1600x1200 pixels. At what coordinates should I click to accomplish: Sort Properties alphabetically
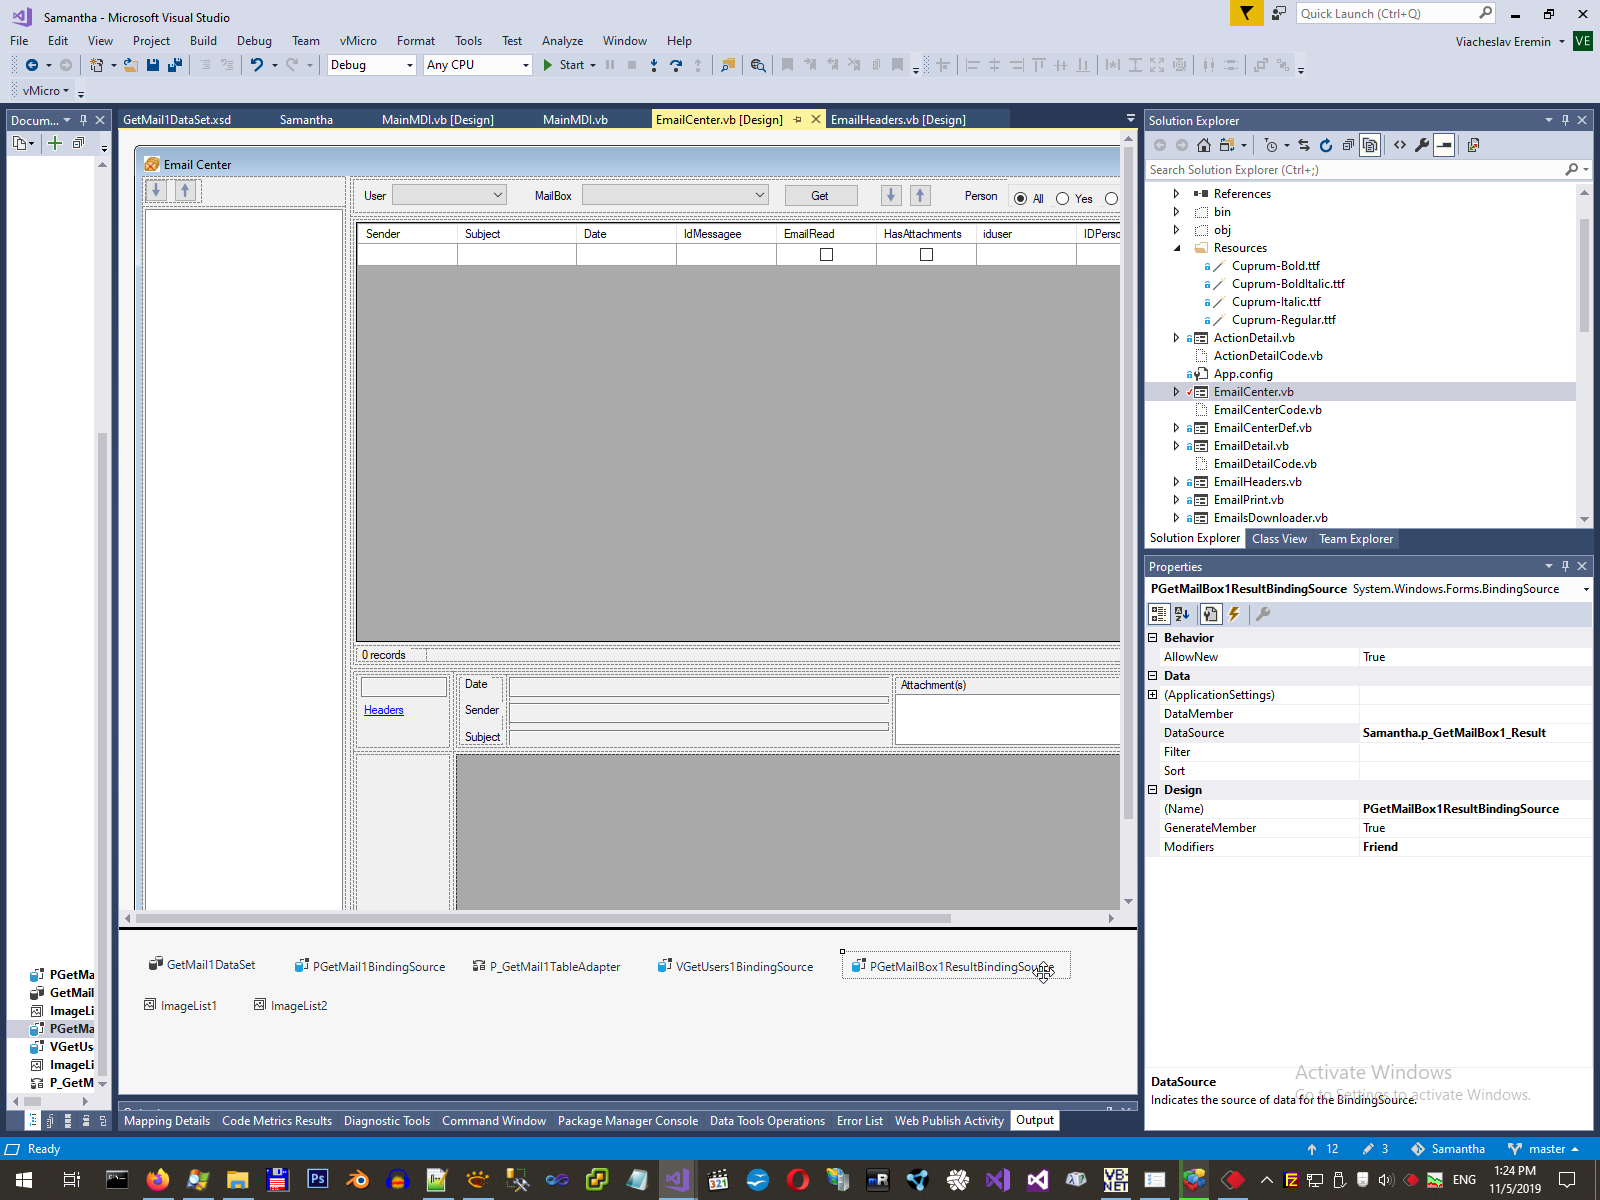[1182, 614]
